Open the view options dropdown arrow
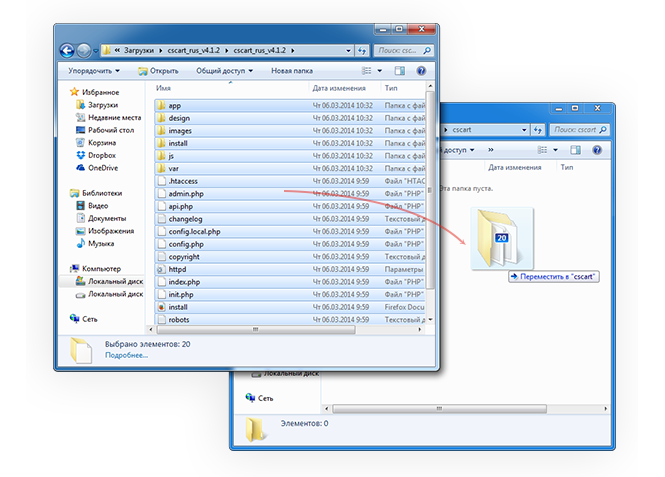 (383, 71)
